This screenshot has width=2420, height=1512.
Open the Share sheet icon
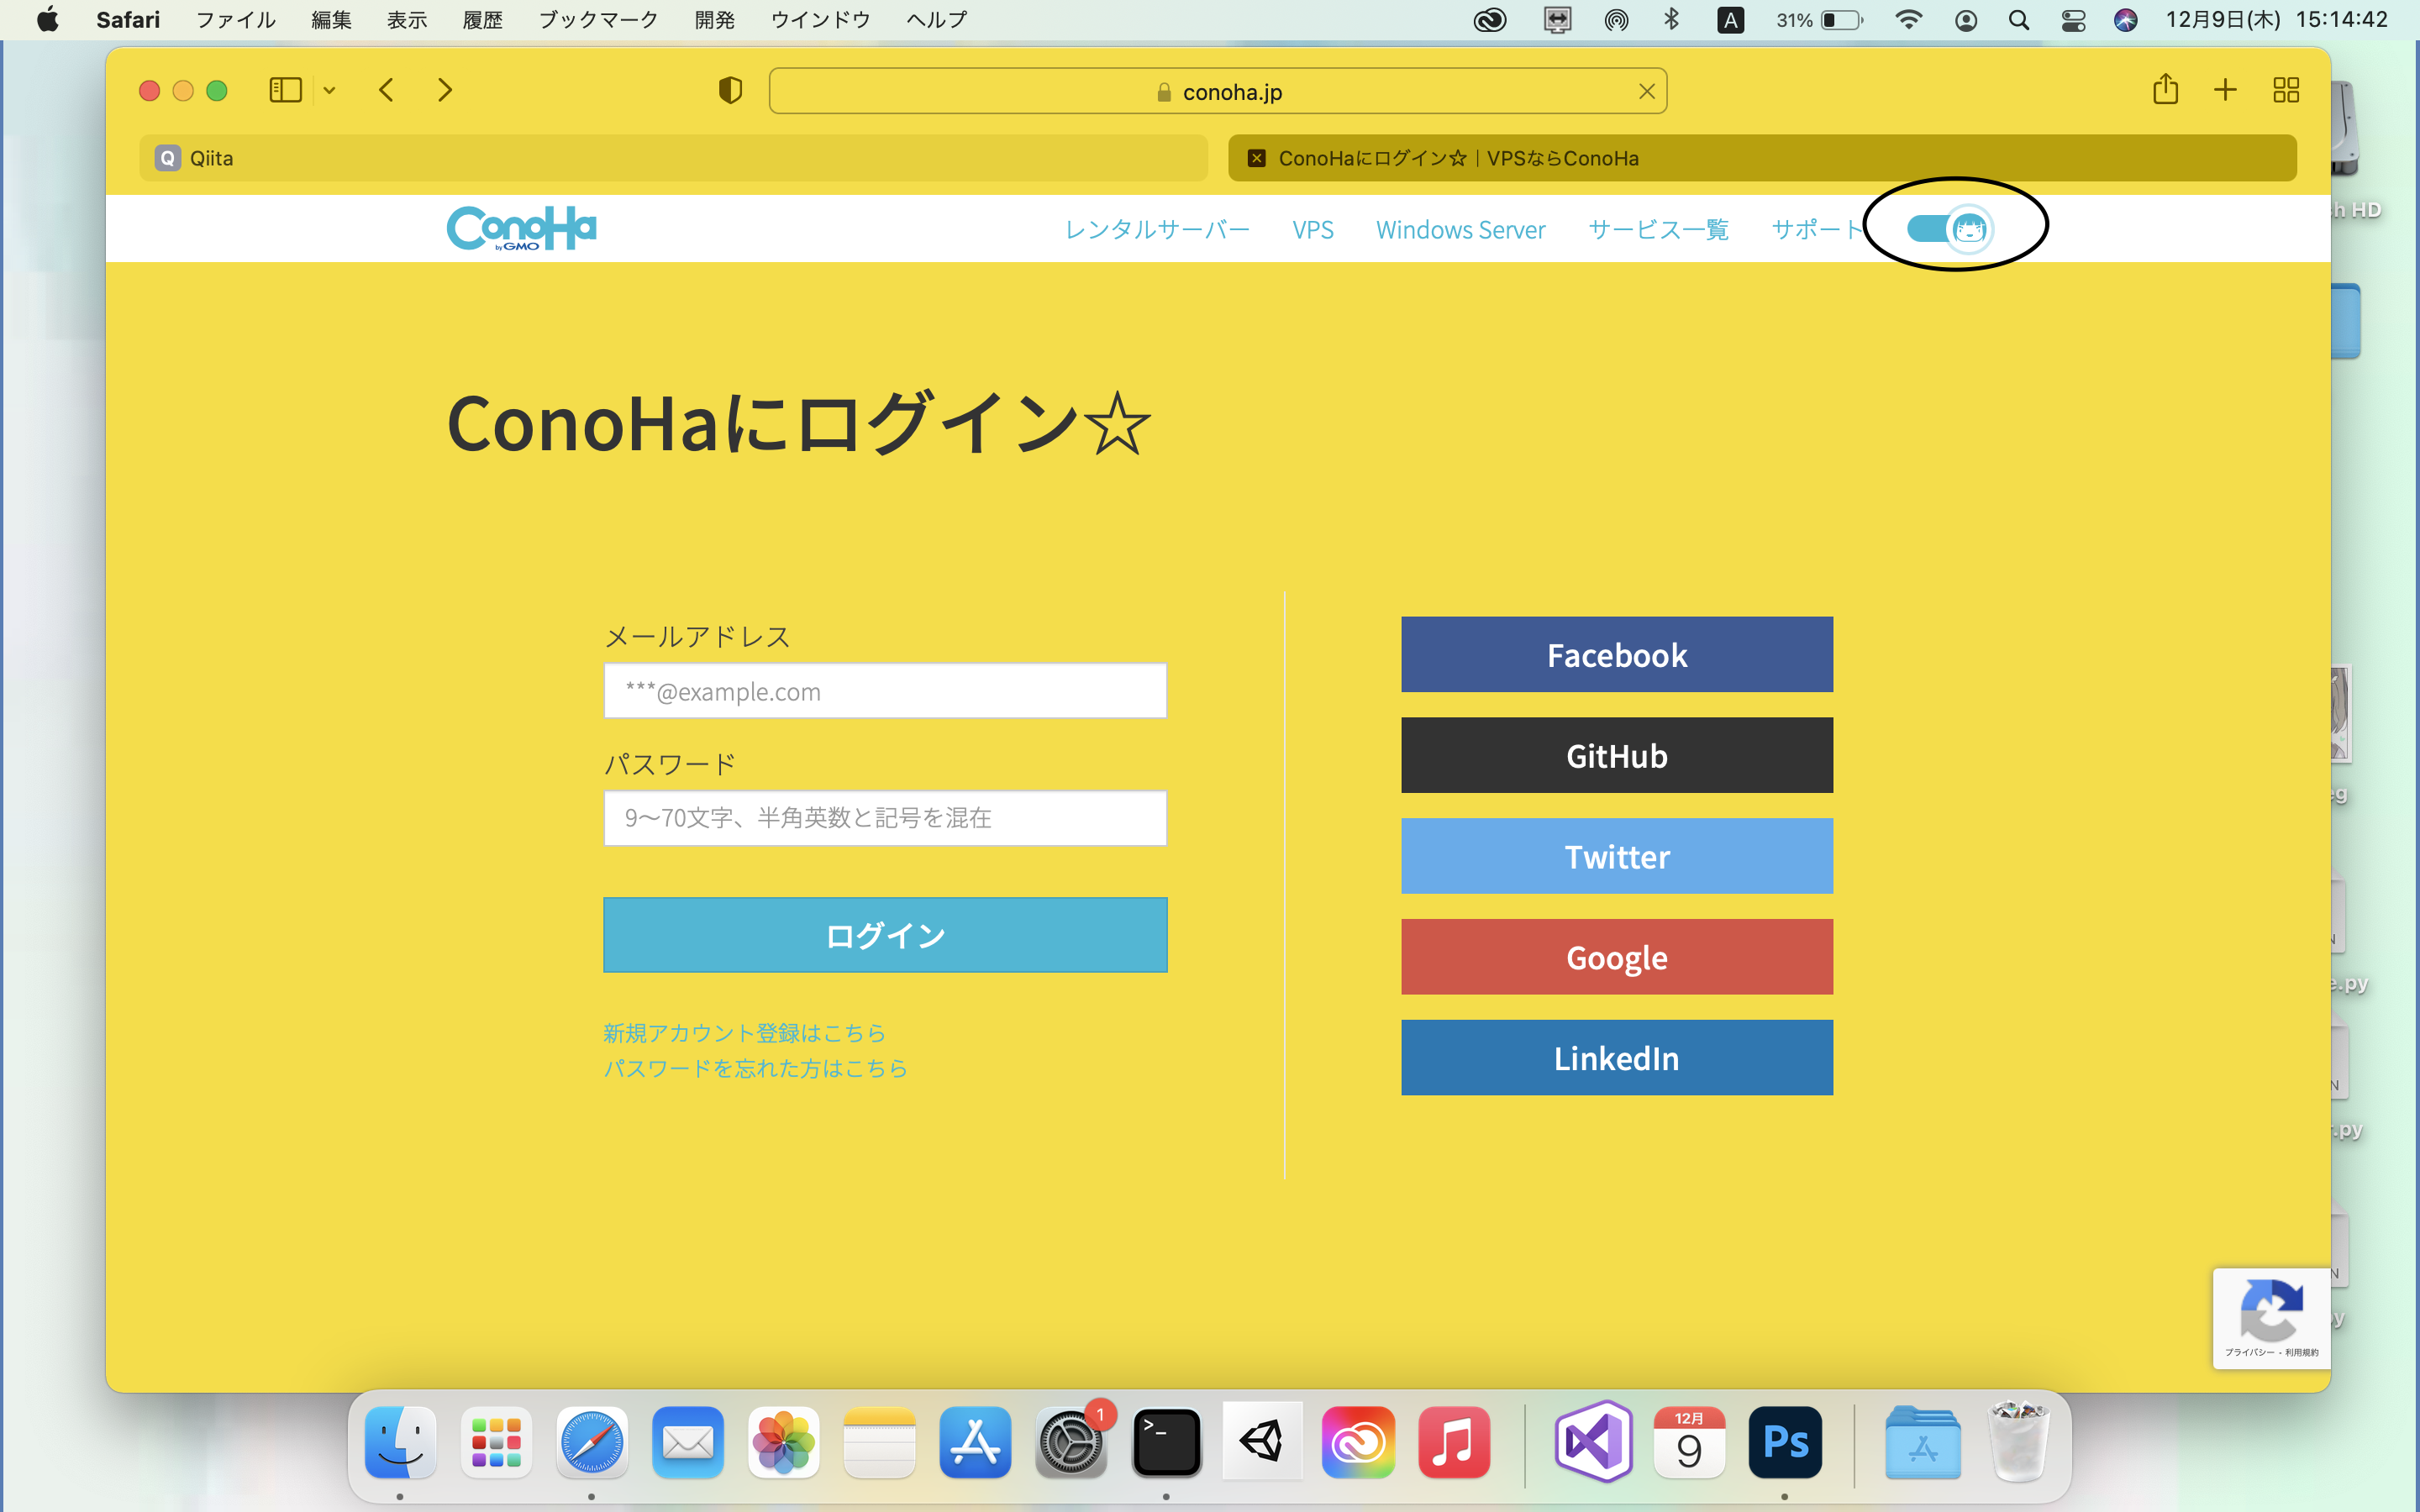(x=2165, y=90)
